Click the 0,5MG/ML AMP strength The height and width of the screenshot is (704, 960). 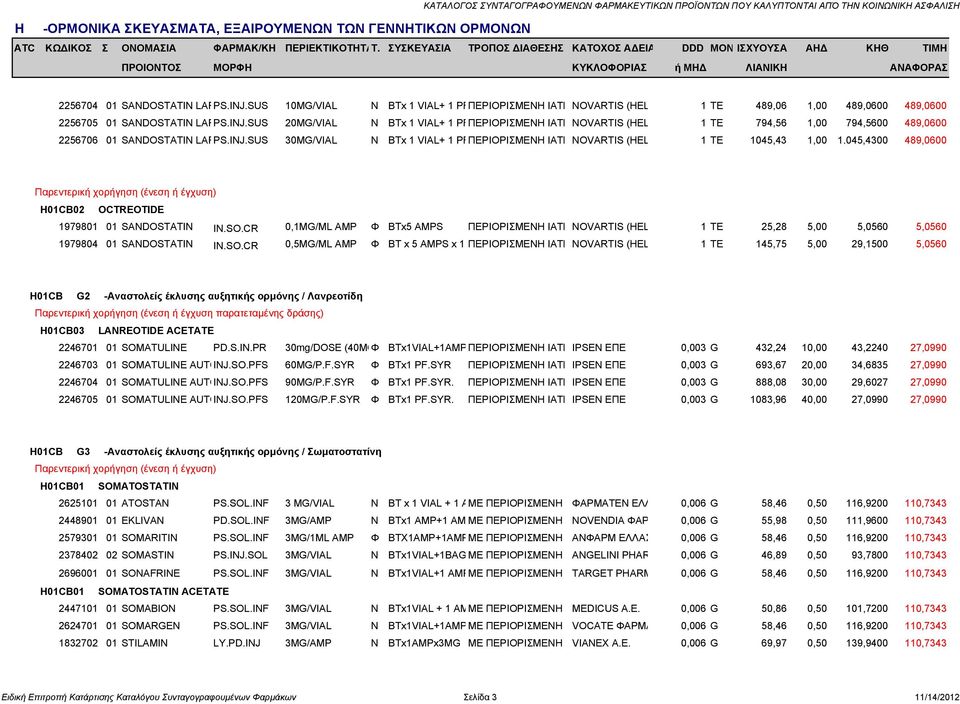(x=321, y=244)
